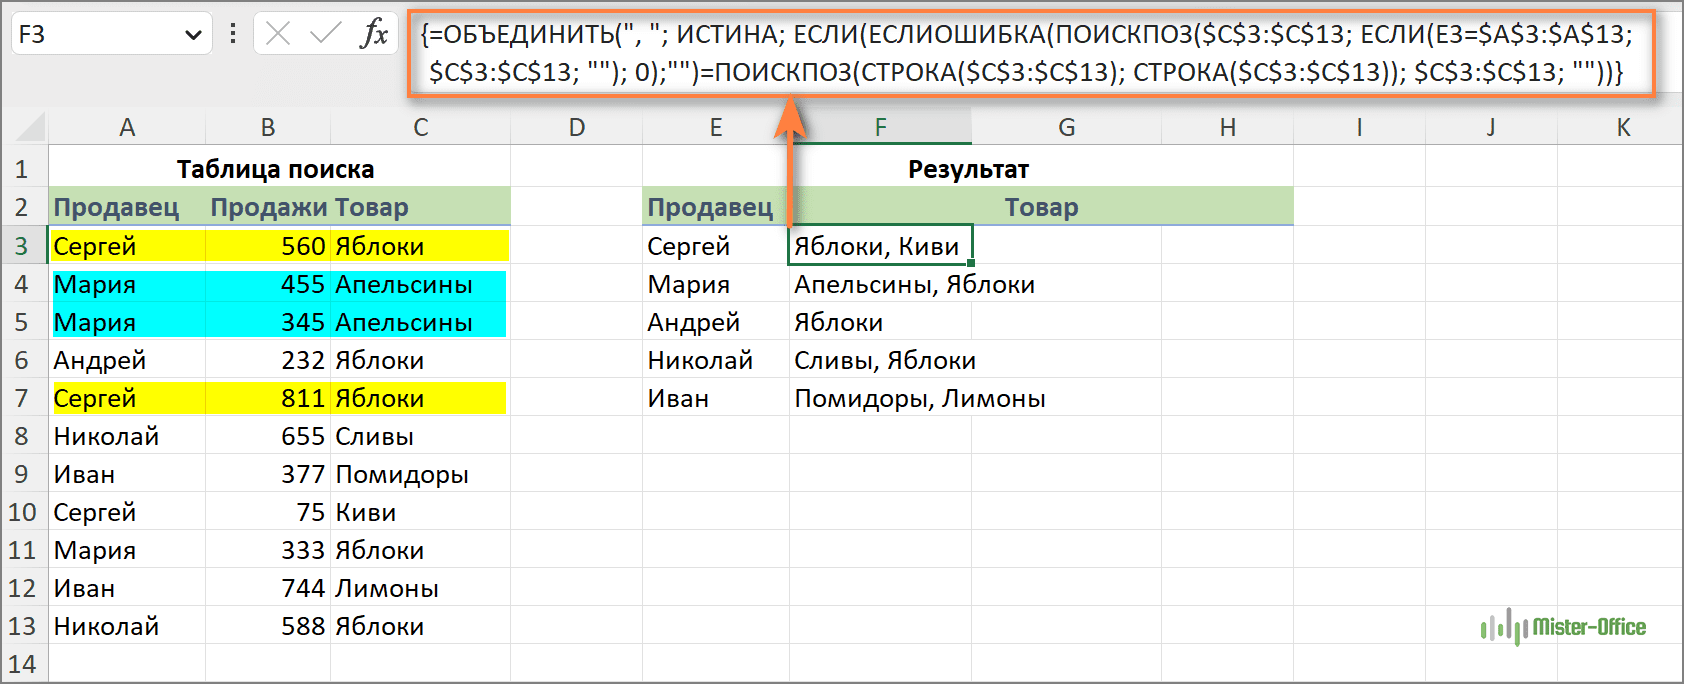Click cell containing Помидоры, Лимоны
This screenshot has height=684, width=1684.
(919, 398)
